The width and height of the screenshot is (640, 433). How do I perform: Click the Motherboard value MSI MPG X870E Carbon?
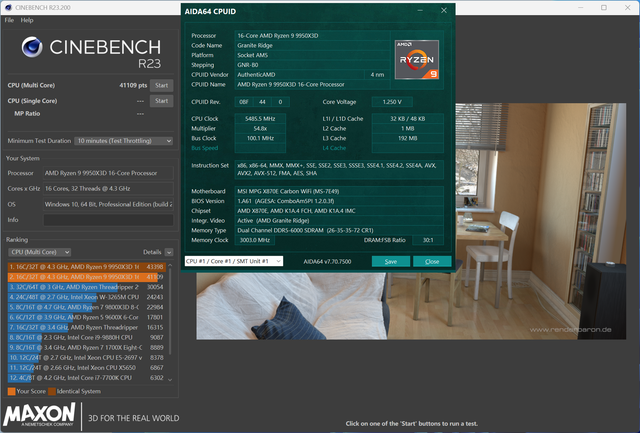339,191
